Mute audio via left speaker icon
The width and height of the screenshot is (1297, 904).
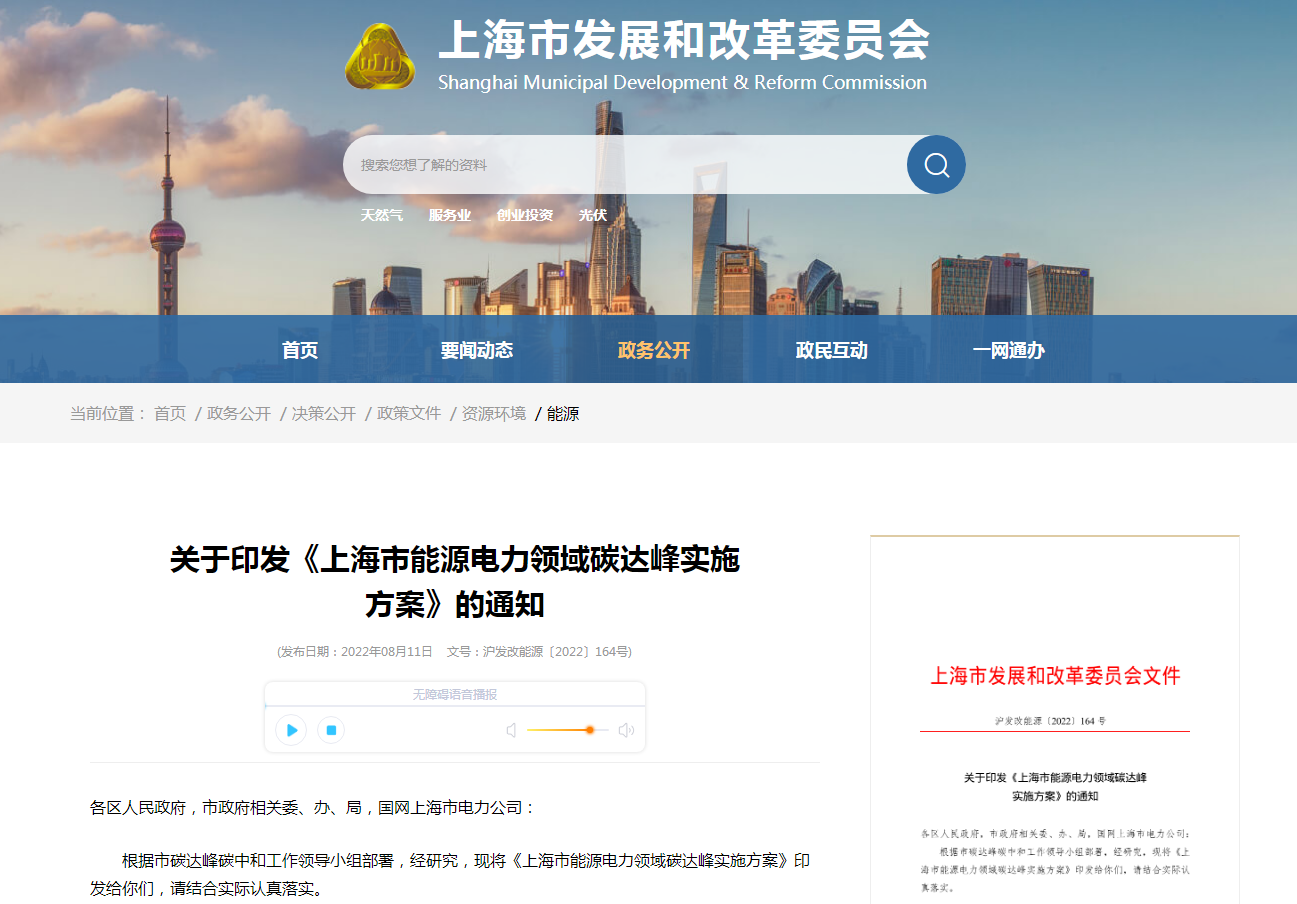[512, 730]
